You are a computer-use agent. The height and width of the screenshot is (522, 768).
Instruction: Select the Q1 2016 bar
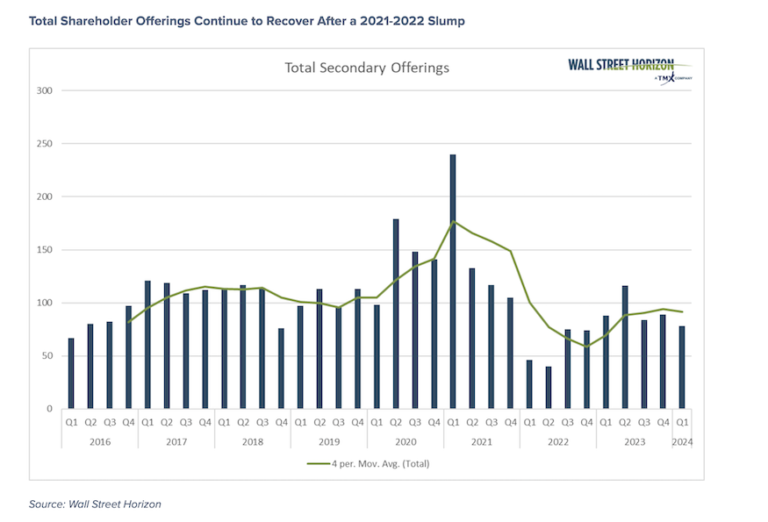pyautogui.click(x=71, y=373)
